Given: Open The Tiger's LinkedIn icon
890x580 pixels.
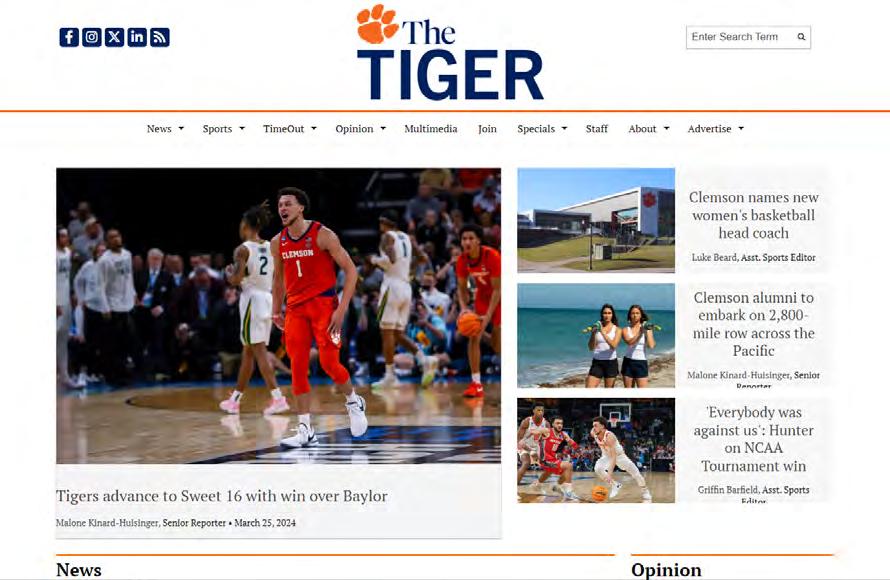Looking at the screenshot, I should [x=137, y=37].
